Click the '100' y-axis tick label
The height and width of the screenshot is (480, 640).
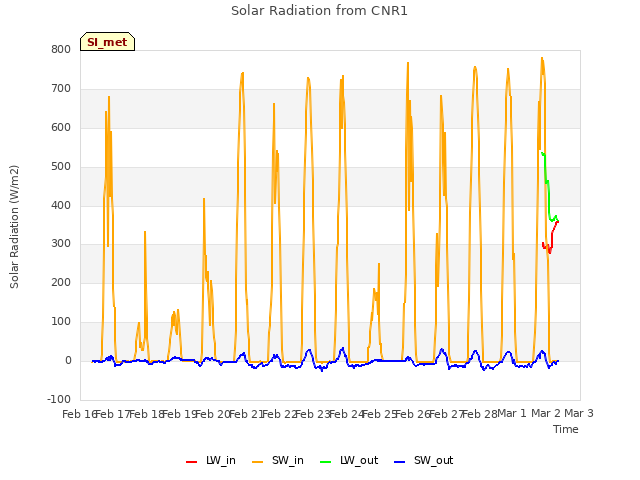click(61, 322)
